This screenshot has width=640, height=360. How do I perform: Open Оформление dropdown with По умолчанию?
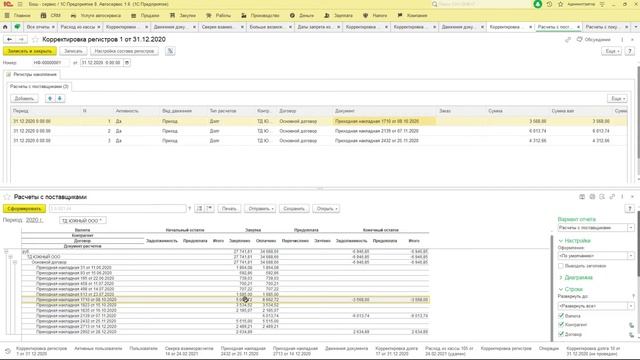[631, 256]
